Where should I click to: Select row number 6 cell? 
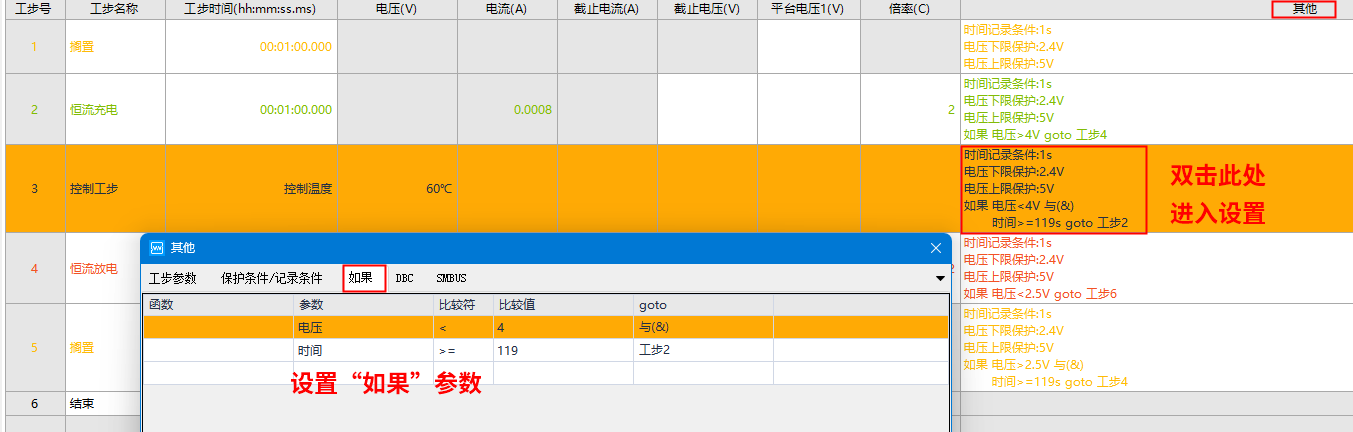point(33,404)
